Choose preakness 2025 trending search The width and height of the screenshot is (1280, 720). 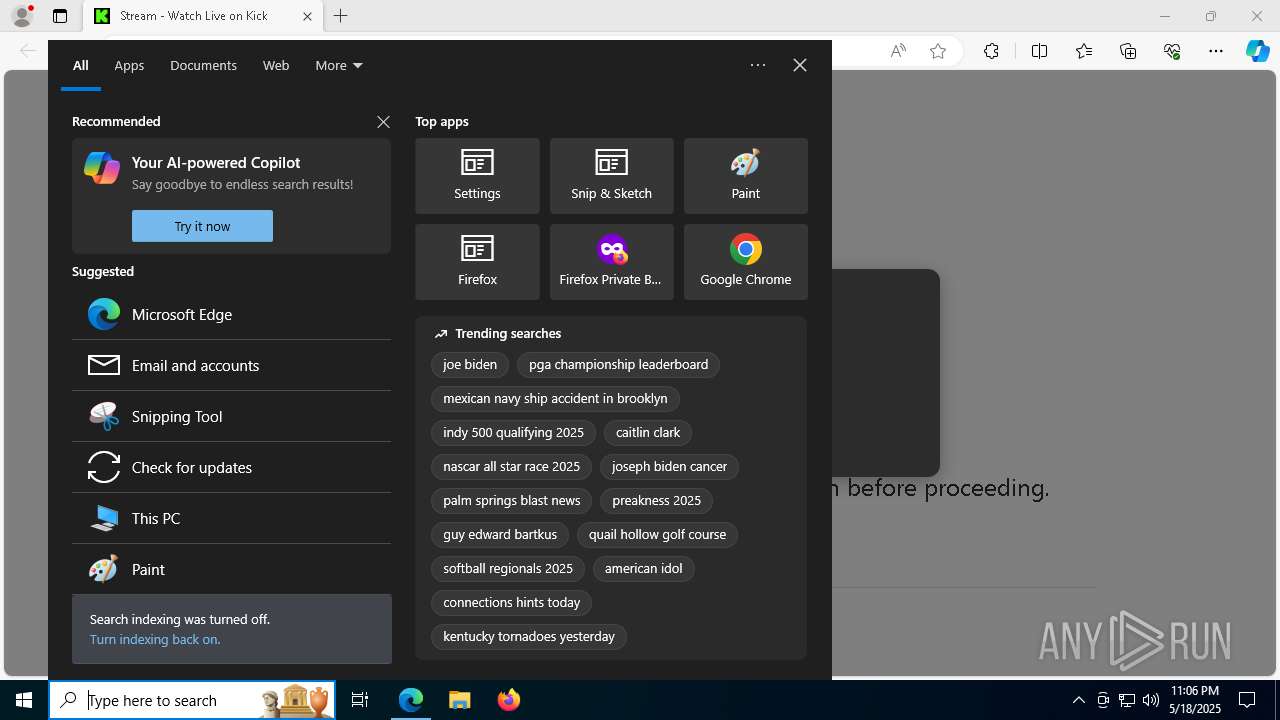tap(656, 501)
